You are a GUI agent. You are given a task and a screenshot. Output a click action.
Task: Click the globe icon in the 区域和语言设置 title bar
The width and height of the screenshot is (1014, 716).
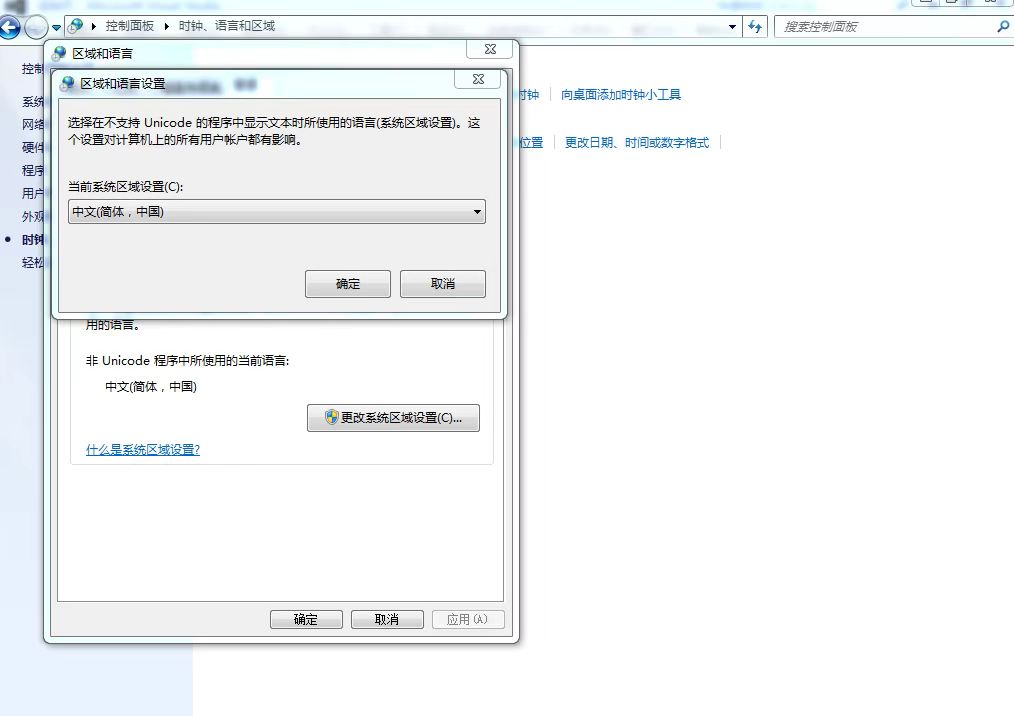pos(67,83)
